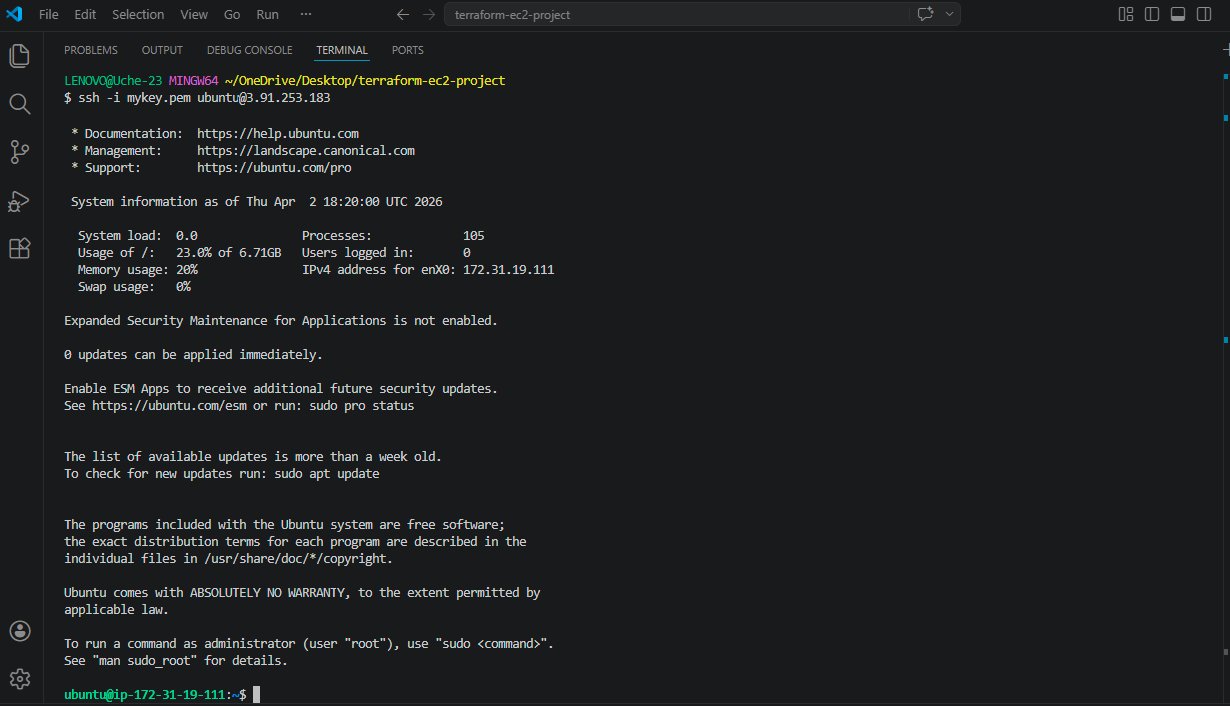Image resolution: width=1230 pixels, height=706 pixels.
Task: Open the Run and Debug view
Action: [19, 200]
